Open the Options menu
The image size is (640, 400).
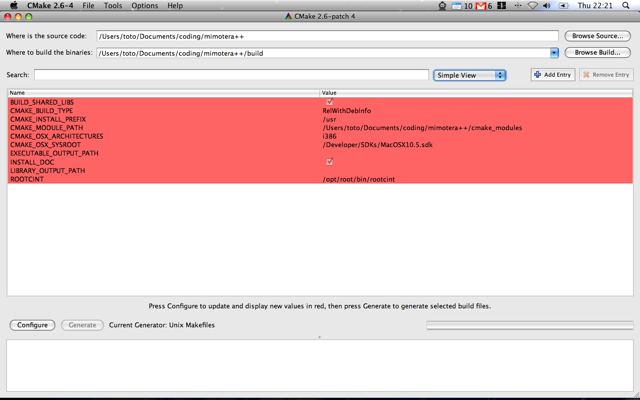[144, 6]
